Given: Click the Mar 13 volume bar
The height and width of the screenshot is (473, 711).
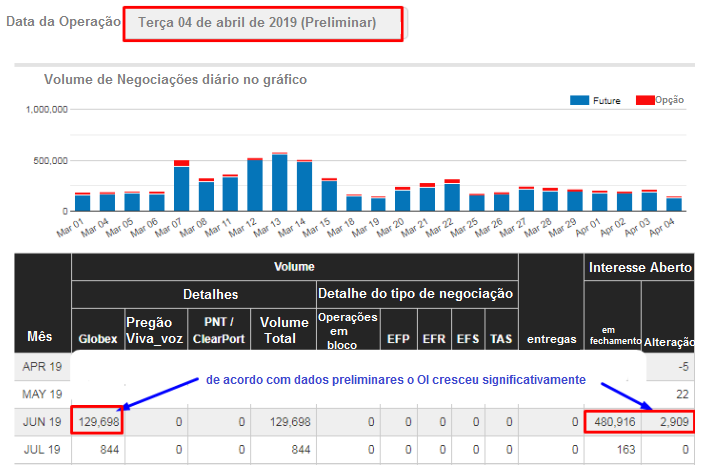Looking at the screenshot, I should (279, 183).
